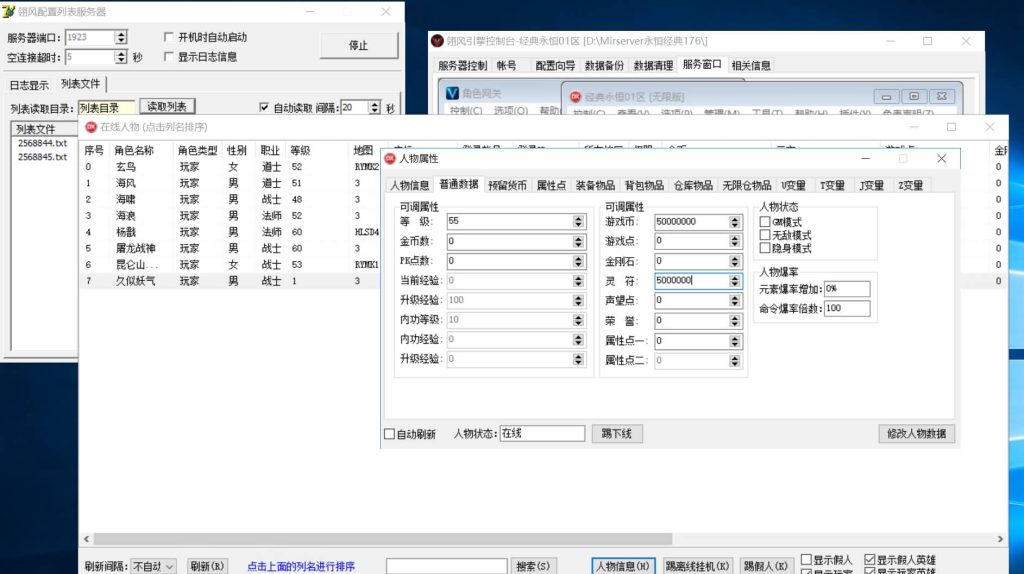Open 装备物品 tab

(x=595, y=185)
